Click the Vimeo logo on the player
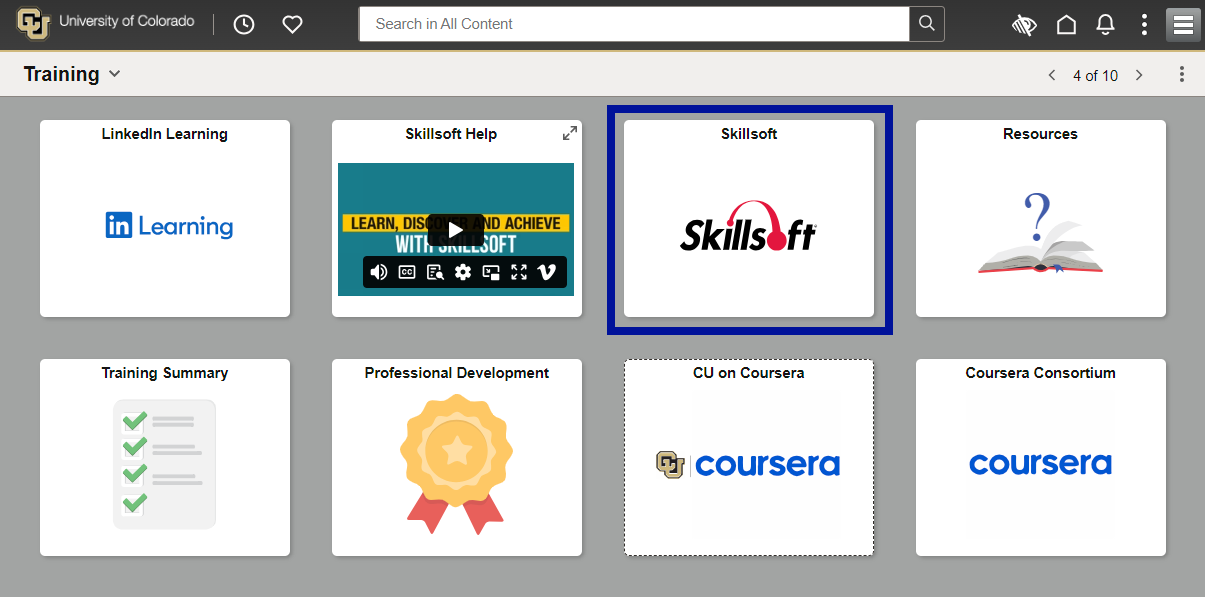Screen dimensions: 1205x597 coord(546,272)
